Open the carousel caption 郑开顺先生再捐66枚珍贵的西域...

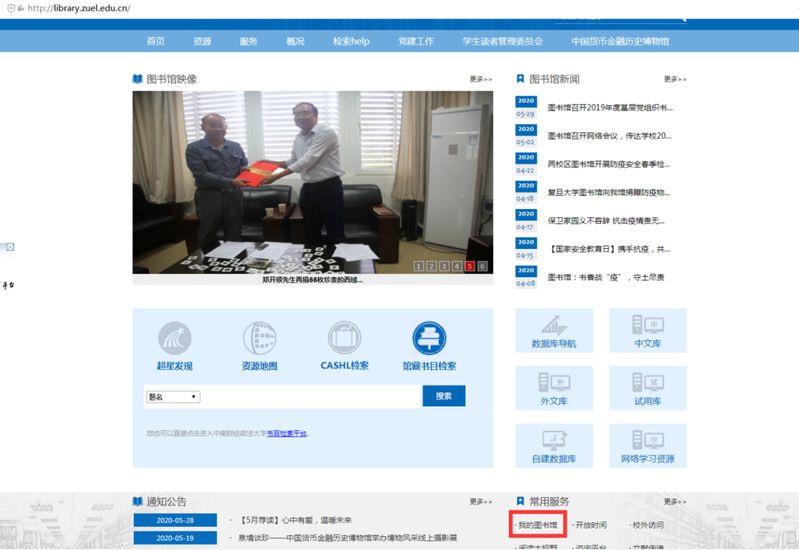(x=312, y=279)
